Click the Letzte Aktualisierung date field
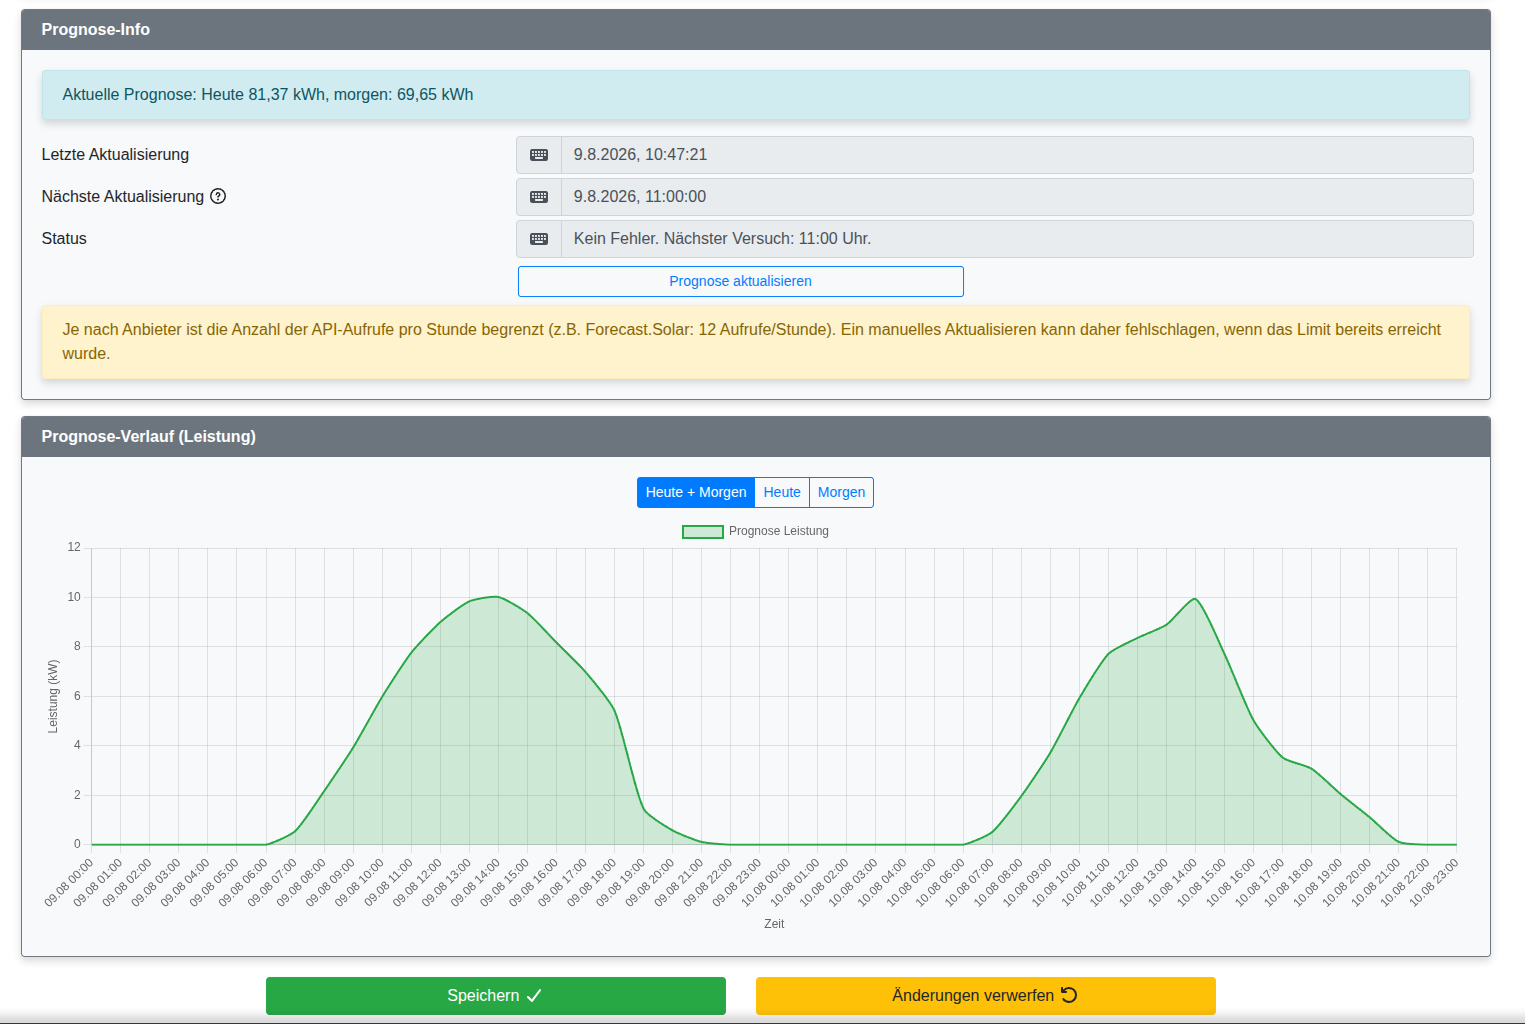Screen dimensions: 1525x1024 click(1017, 155)
